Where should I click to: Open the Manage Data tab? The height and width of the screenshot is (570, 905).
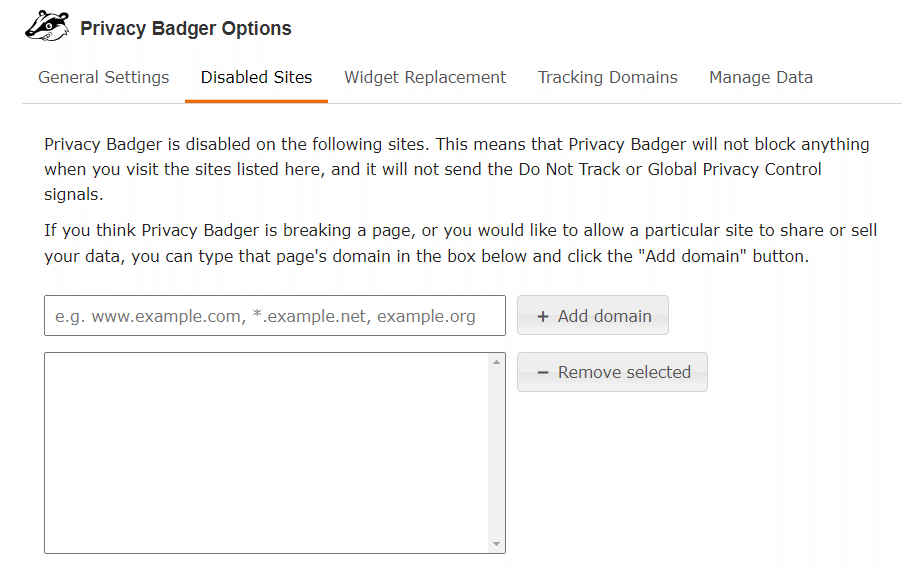tap(760, 77)
